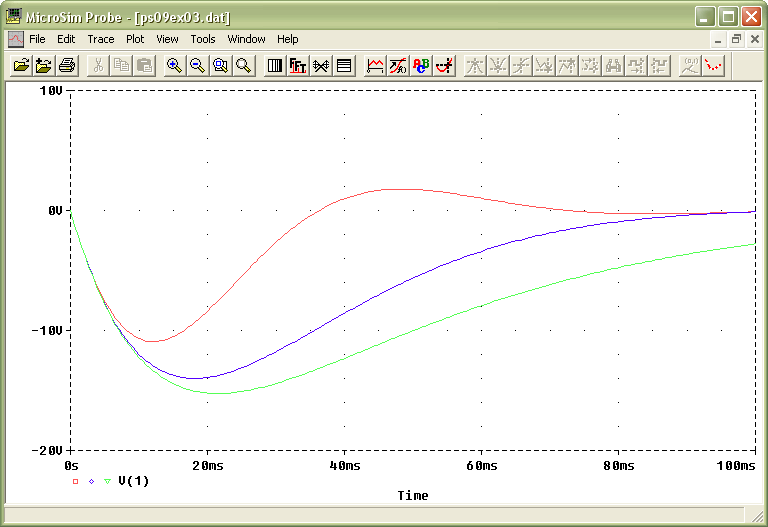Viewport: 768px width, 527px height.
Task: Click the V(1) trace legend label
Action: coord(133,481)
